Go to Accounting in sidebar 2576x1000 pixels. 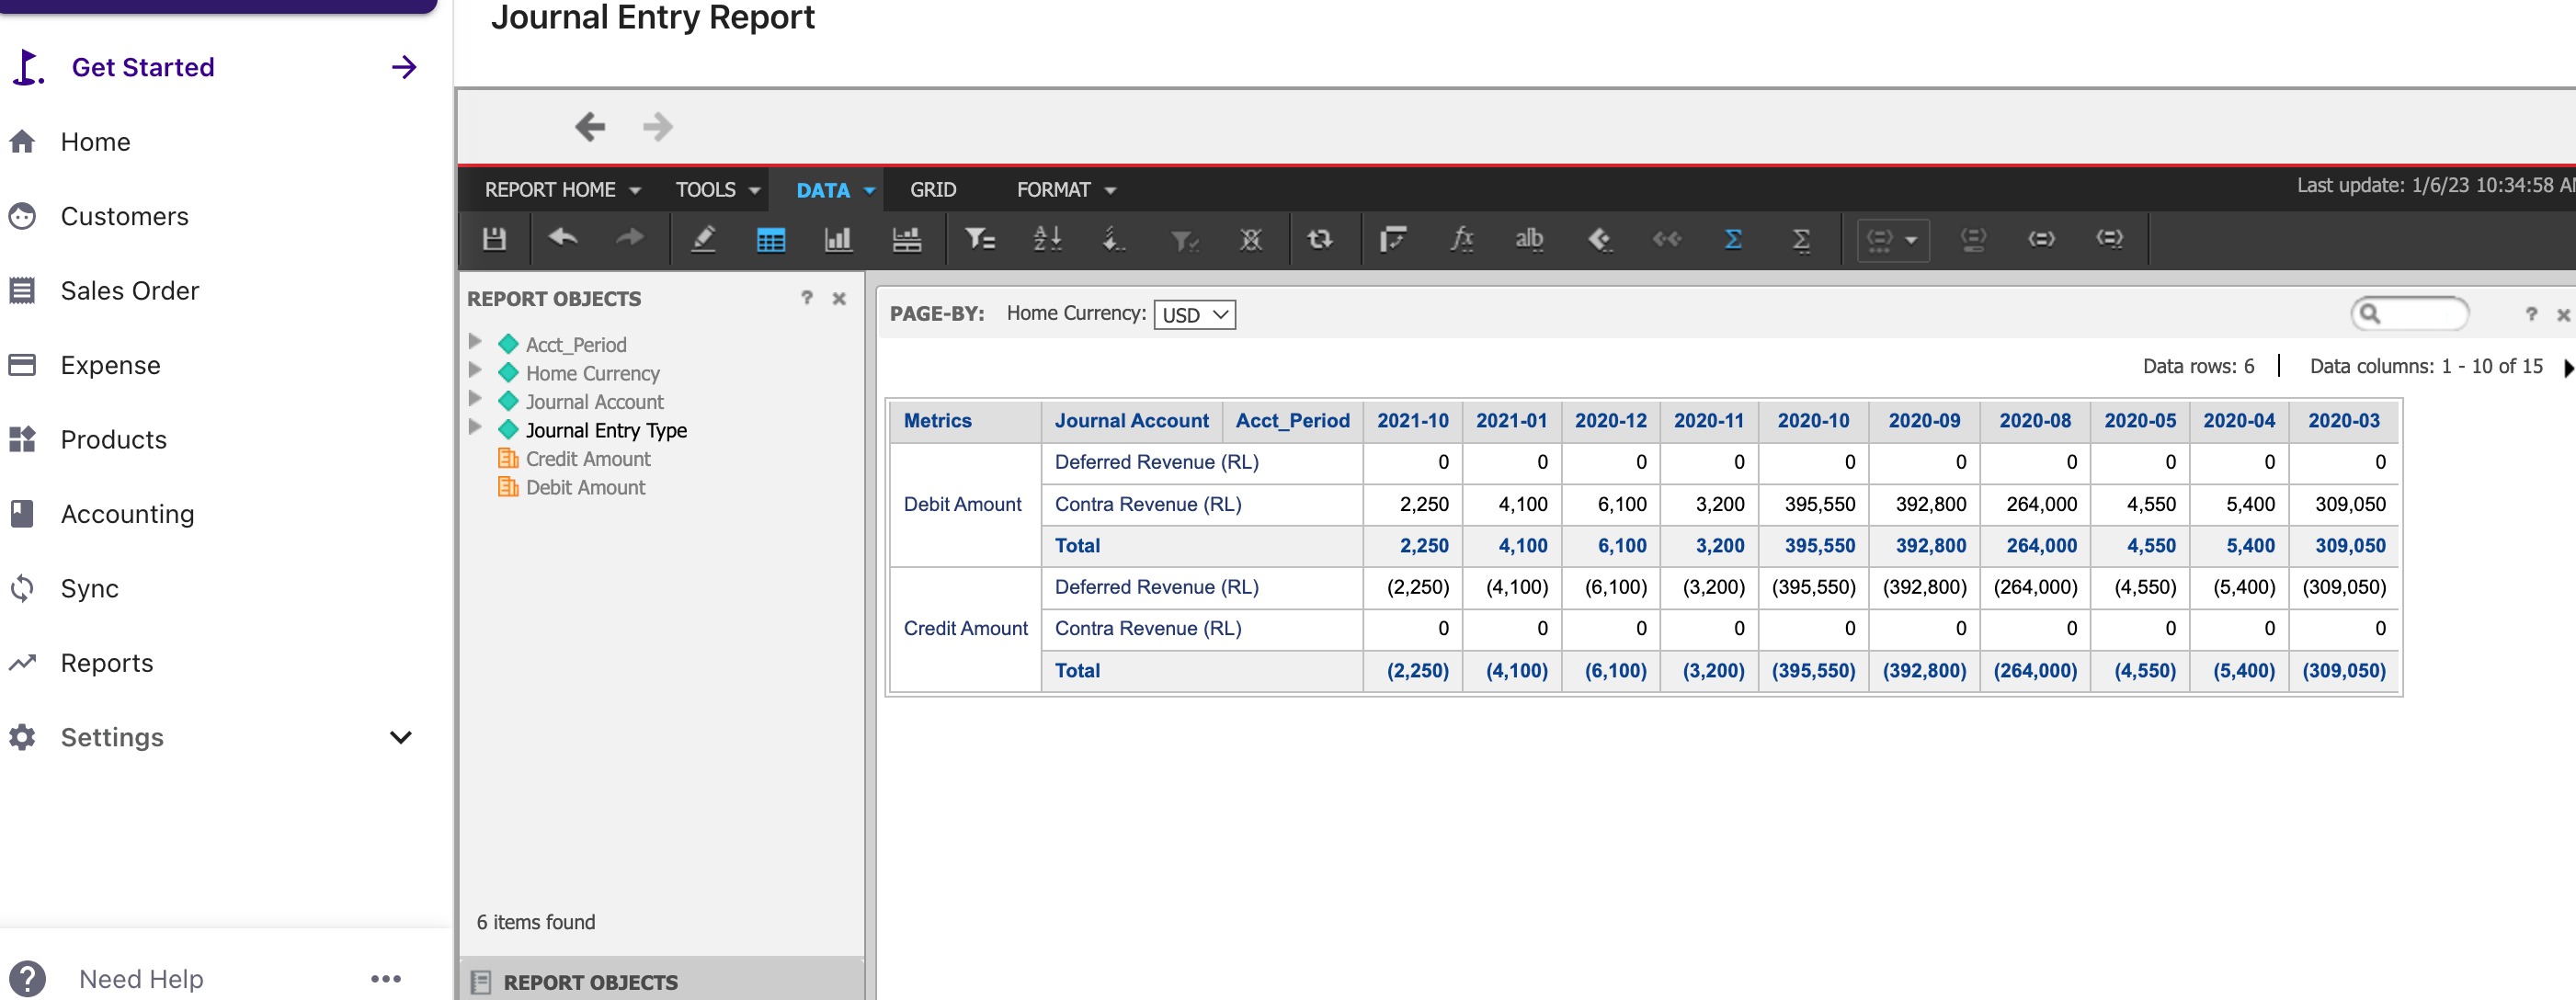(127, 514)
